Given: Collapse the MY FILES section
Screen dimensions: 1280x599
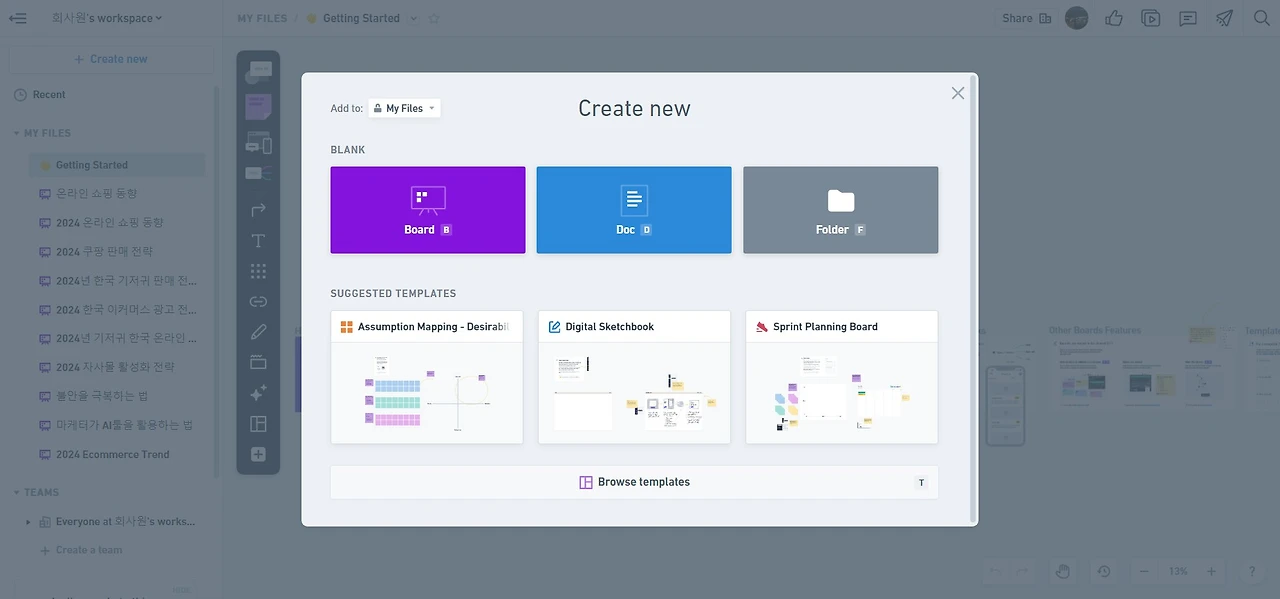Looking at the screenshot, I should (x=16, y=133).
